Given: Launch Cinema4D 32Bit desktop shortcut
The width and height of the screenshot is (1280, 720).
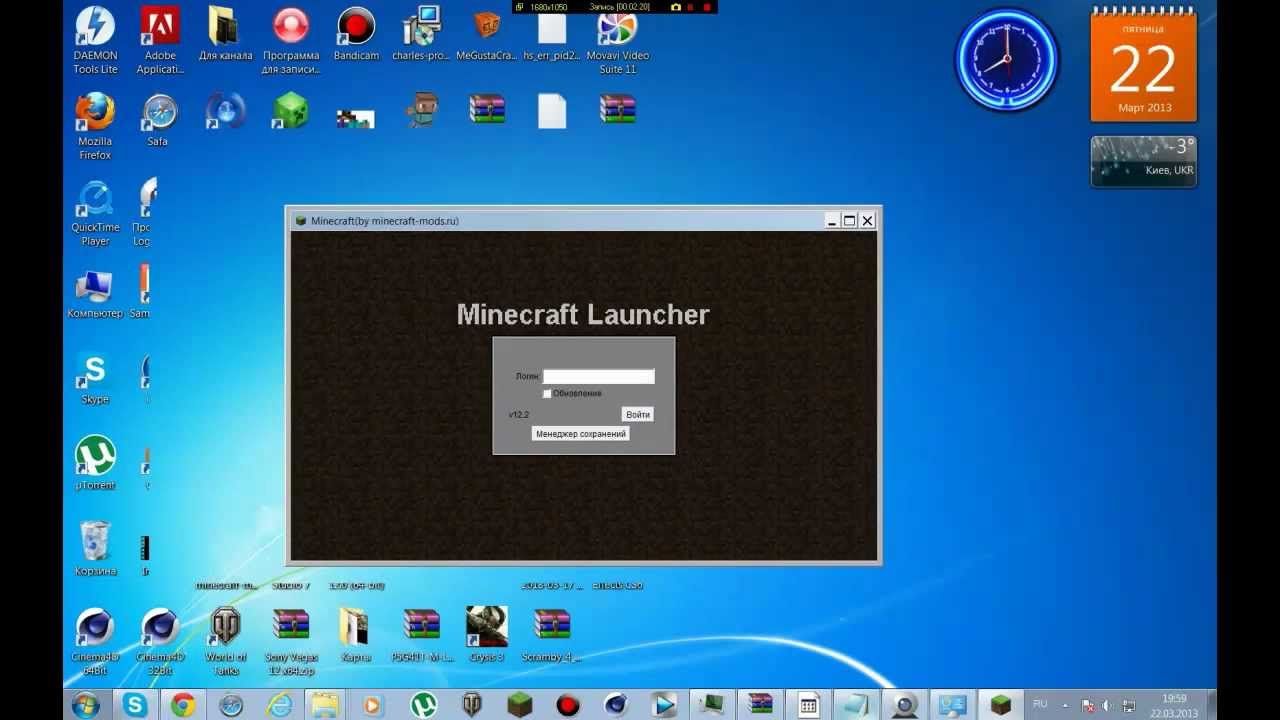Looking at the screenshot, I should 160,642.
